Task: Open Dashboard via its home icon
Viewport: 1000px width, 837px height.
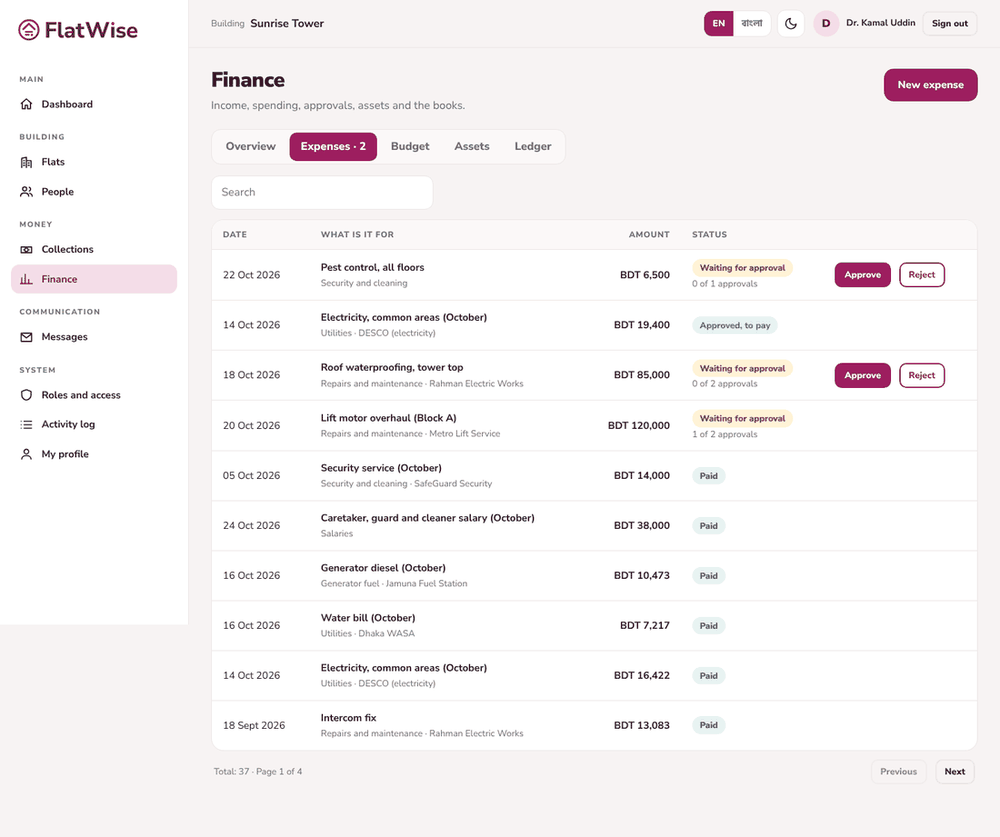Action: point(26,104)
